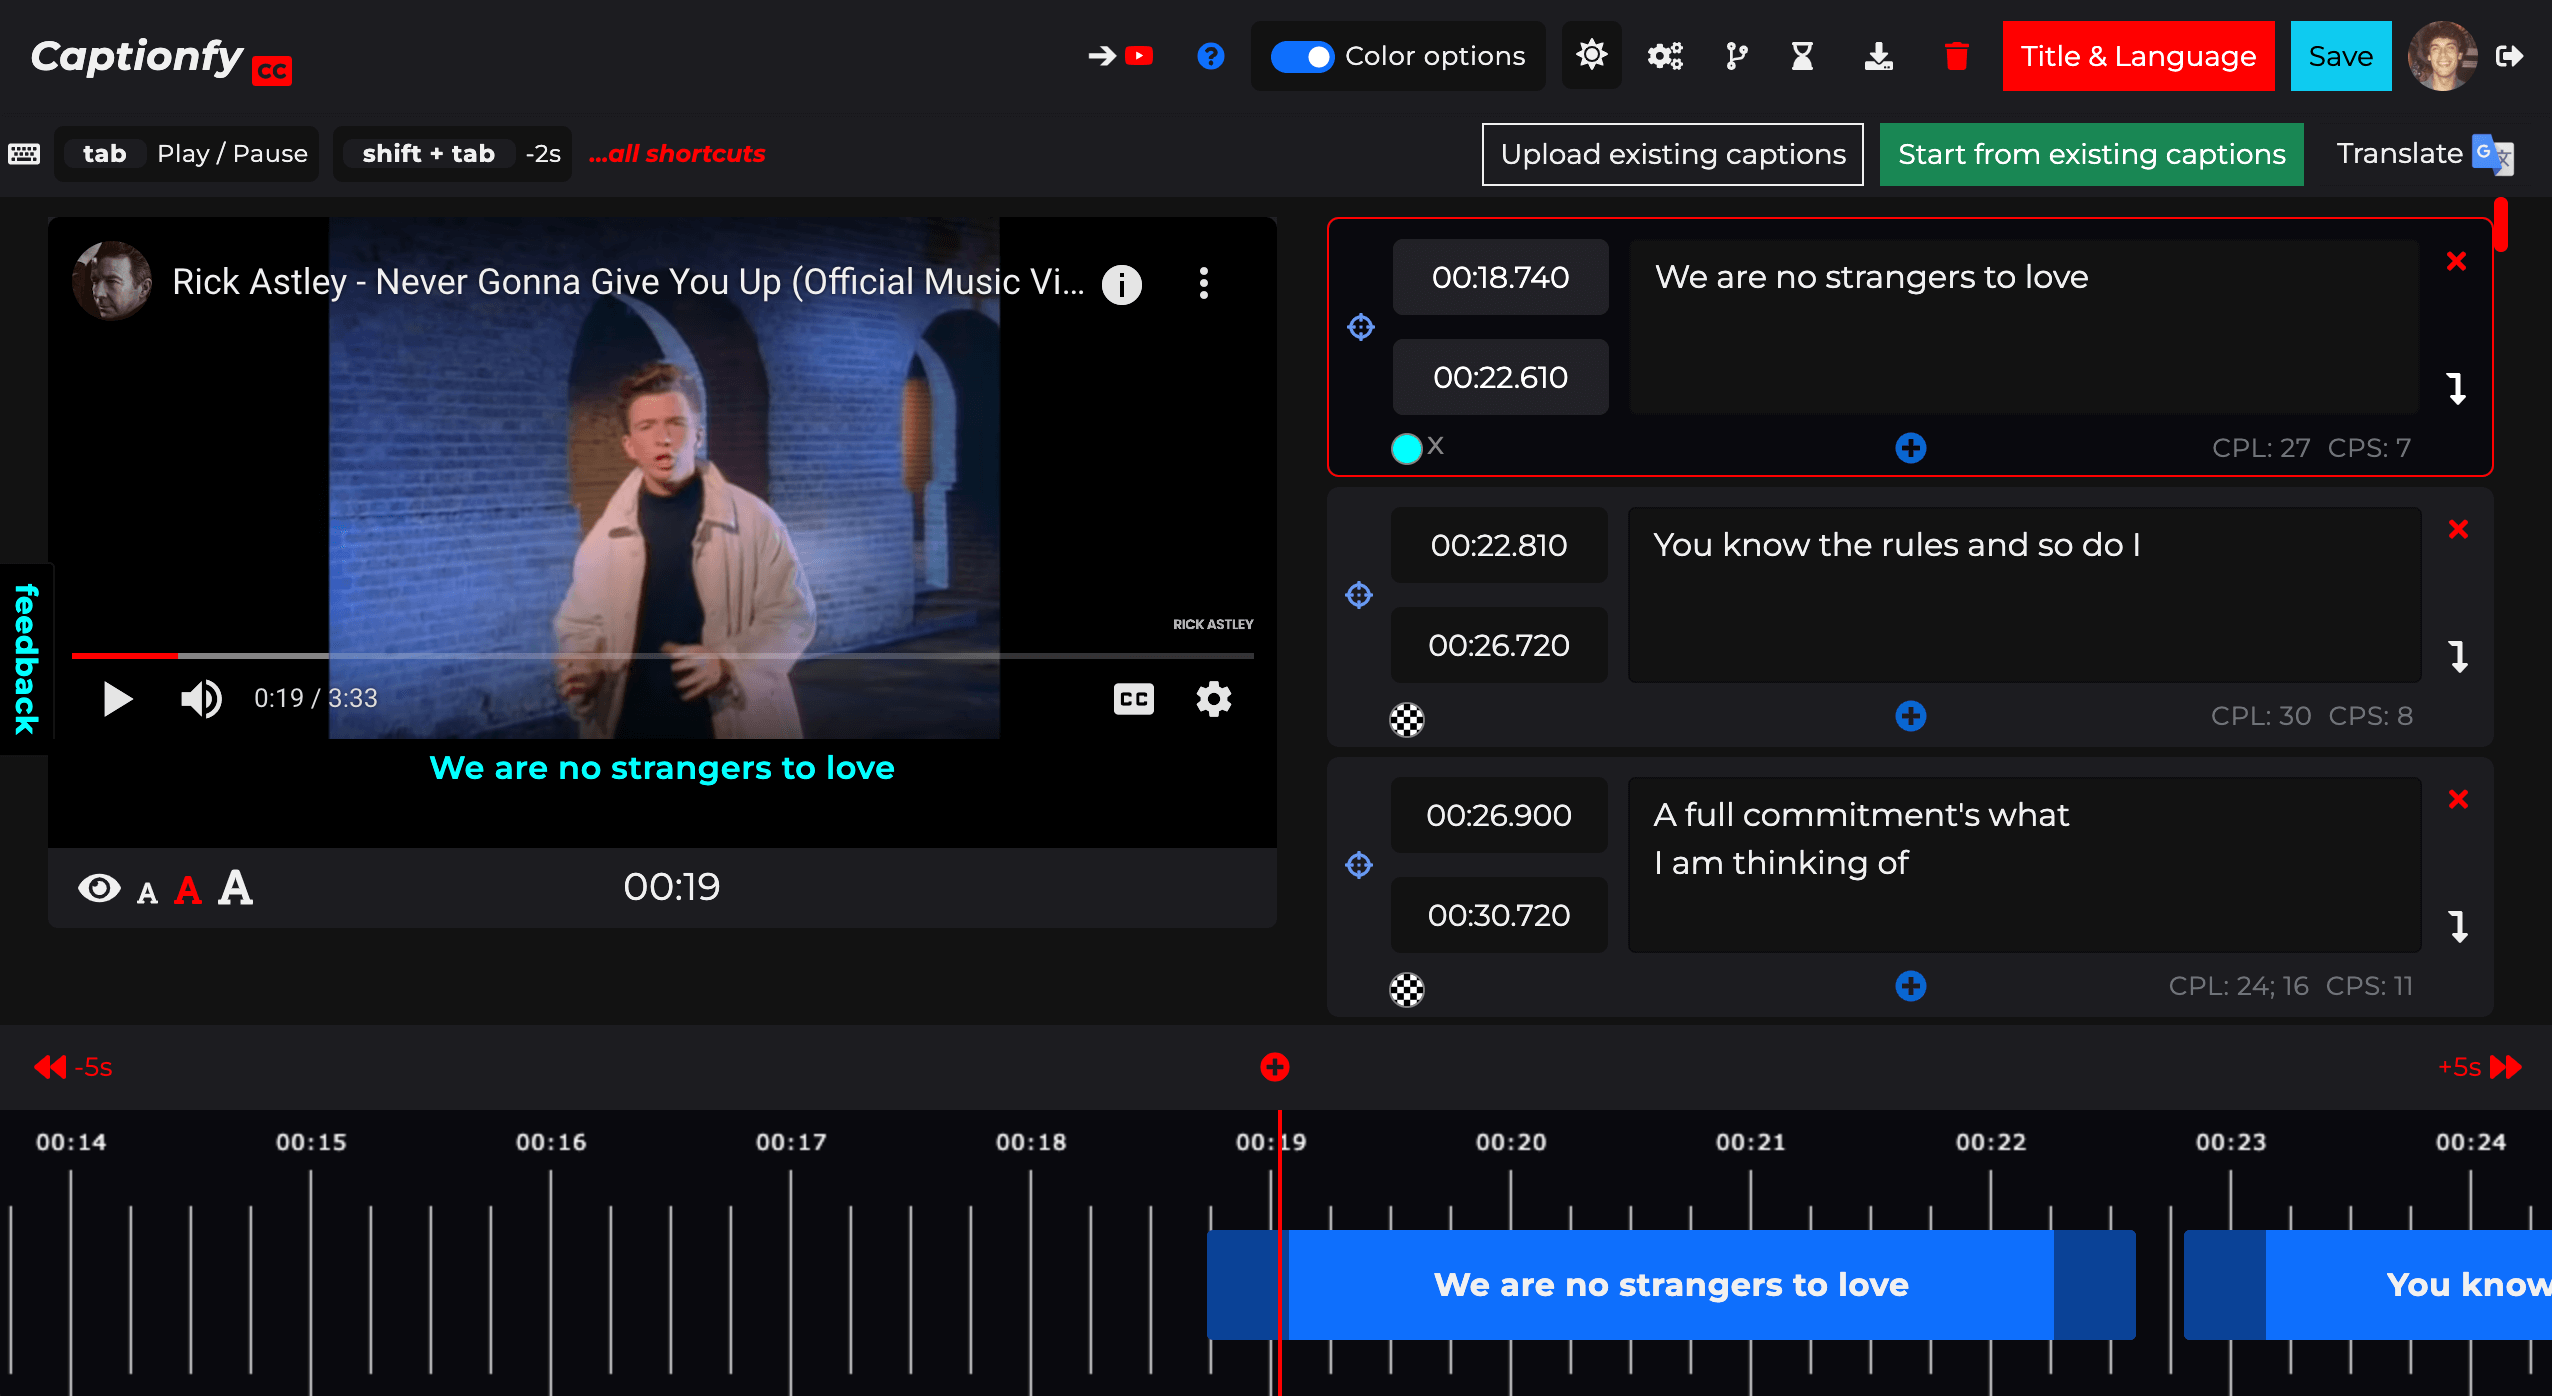Click Start from existing captions
Screen dimensions: 2552x1396
pyautogui.click(x=2091, y=154)
